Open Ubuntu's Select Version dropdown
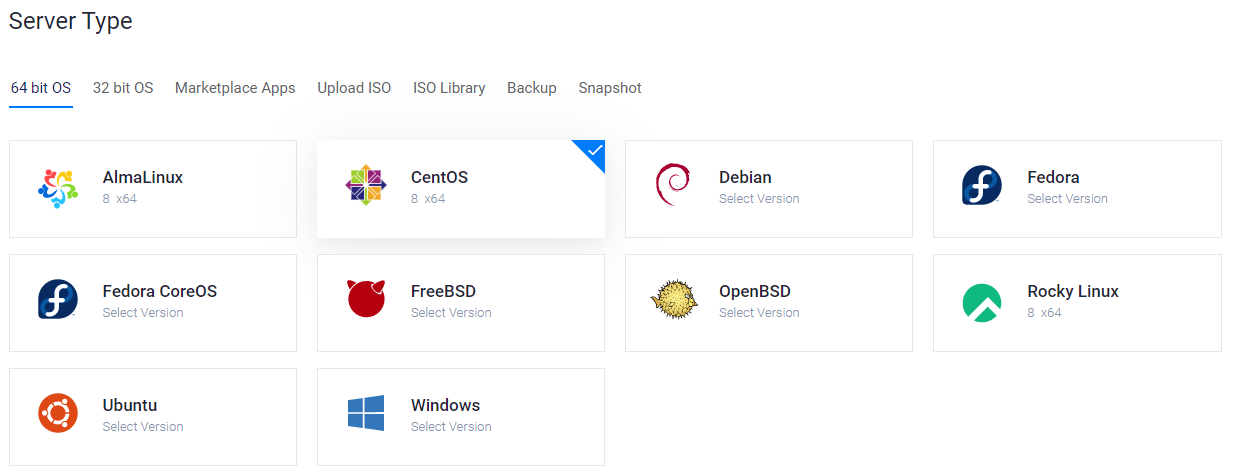Image resolution: width=1233 pixels, height=476 pixels. [x=143, y=427]
